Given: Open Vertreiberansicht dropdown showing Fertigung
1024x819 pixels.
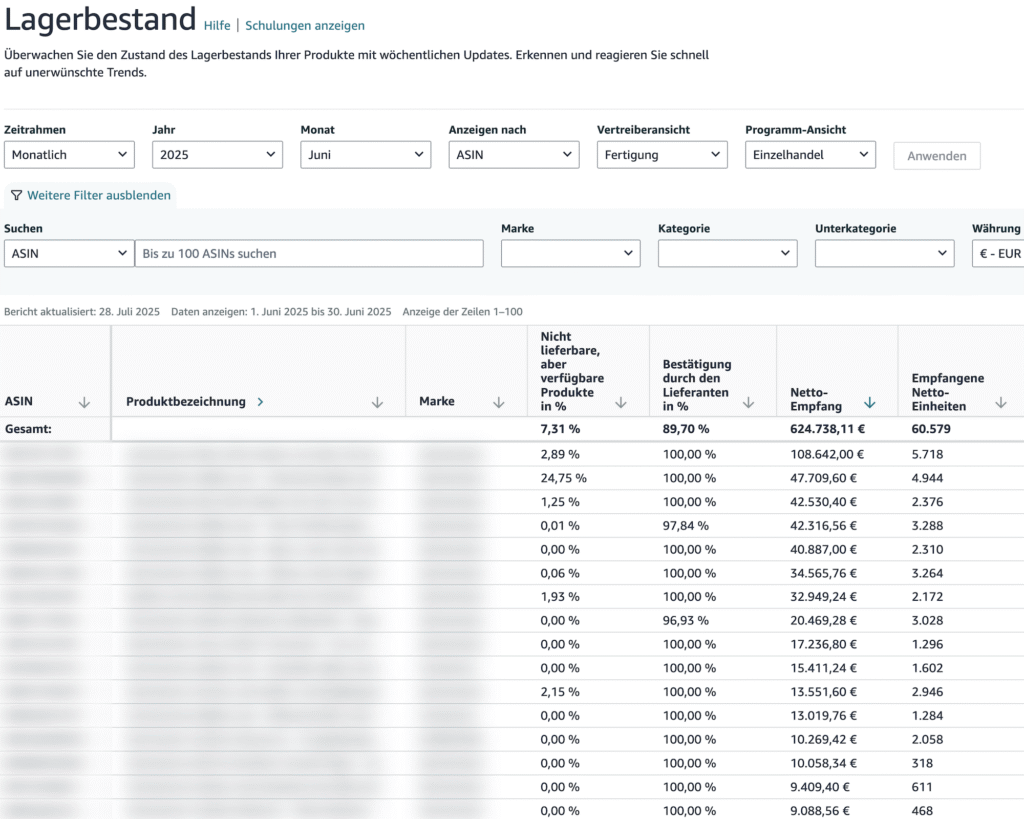Looking at the screenshot, I should coord(661,155).
